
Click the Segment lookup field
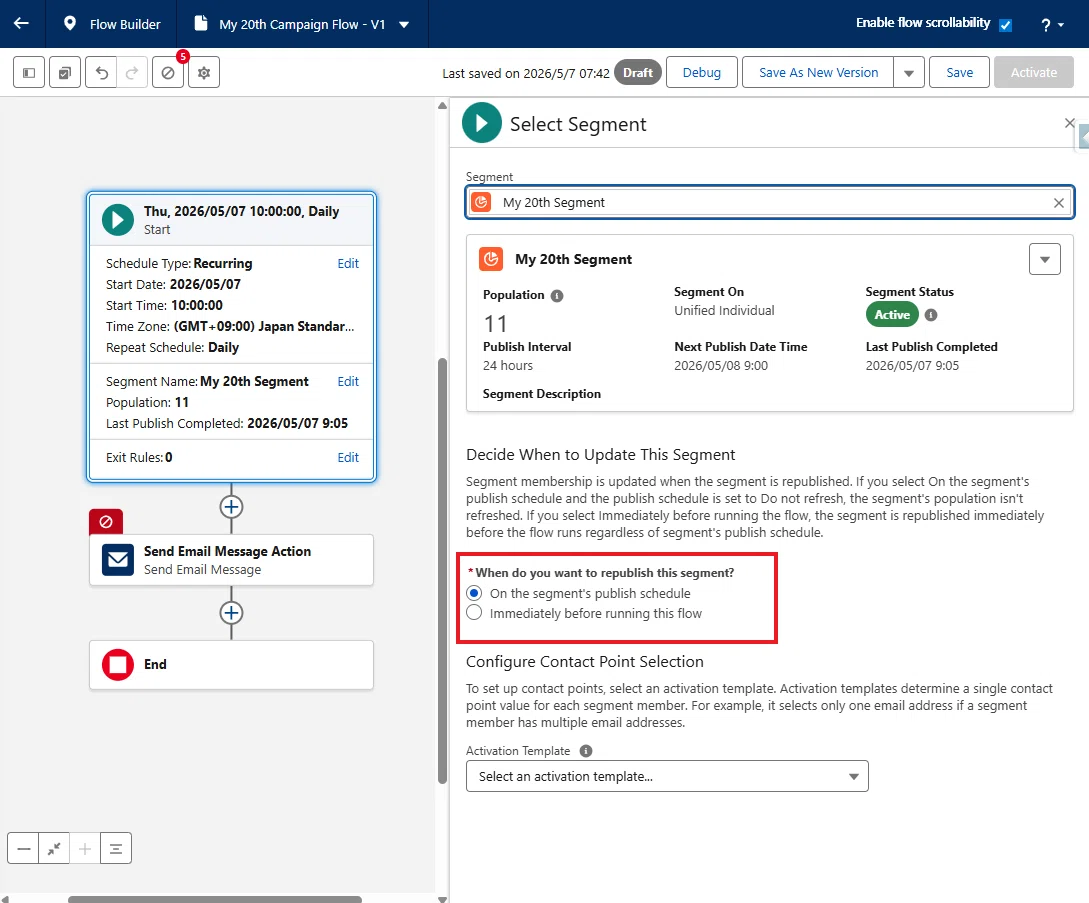770,202
